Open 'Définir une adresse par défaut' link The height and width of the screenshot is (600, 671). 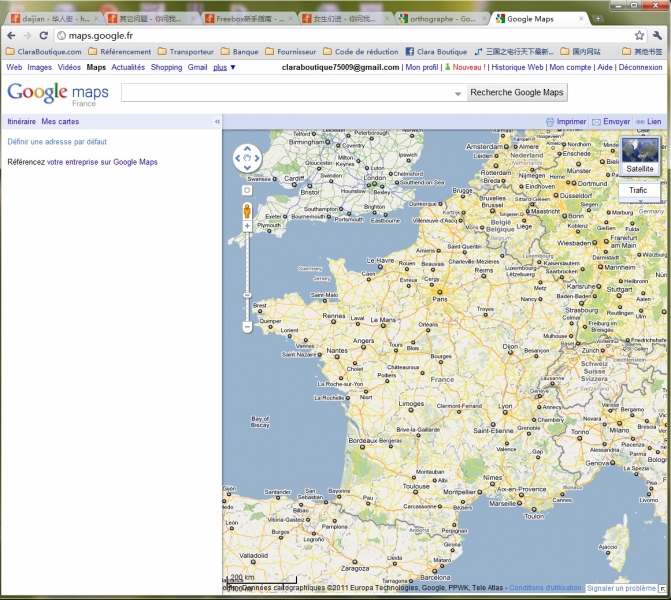coord(57,142)
